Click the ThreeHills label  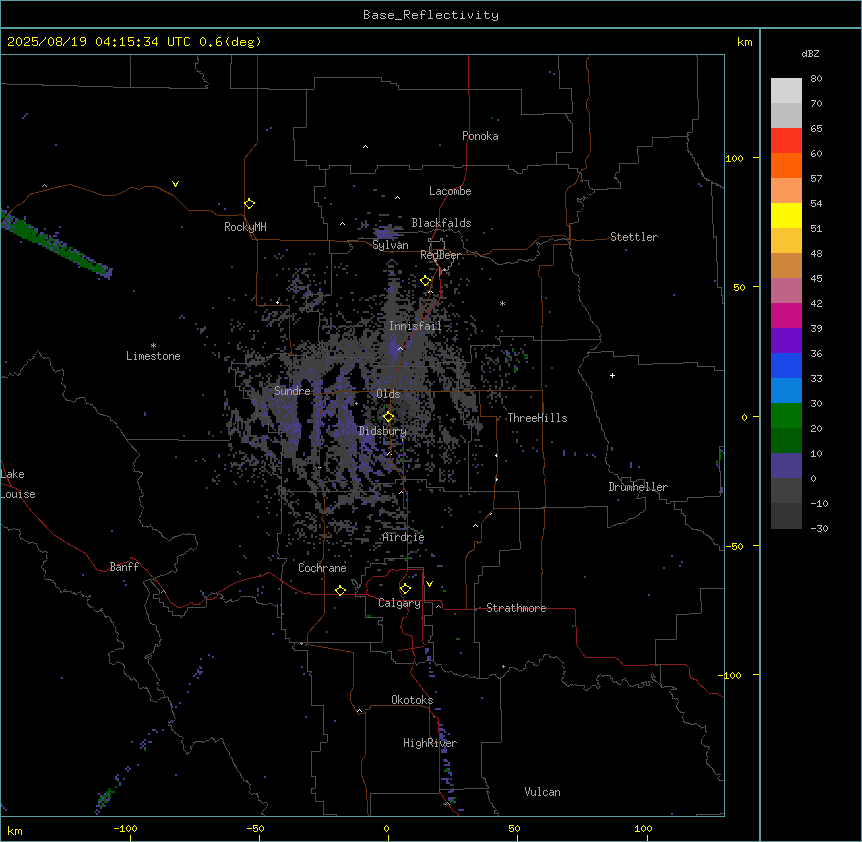click(x=537, y=418)
